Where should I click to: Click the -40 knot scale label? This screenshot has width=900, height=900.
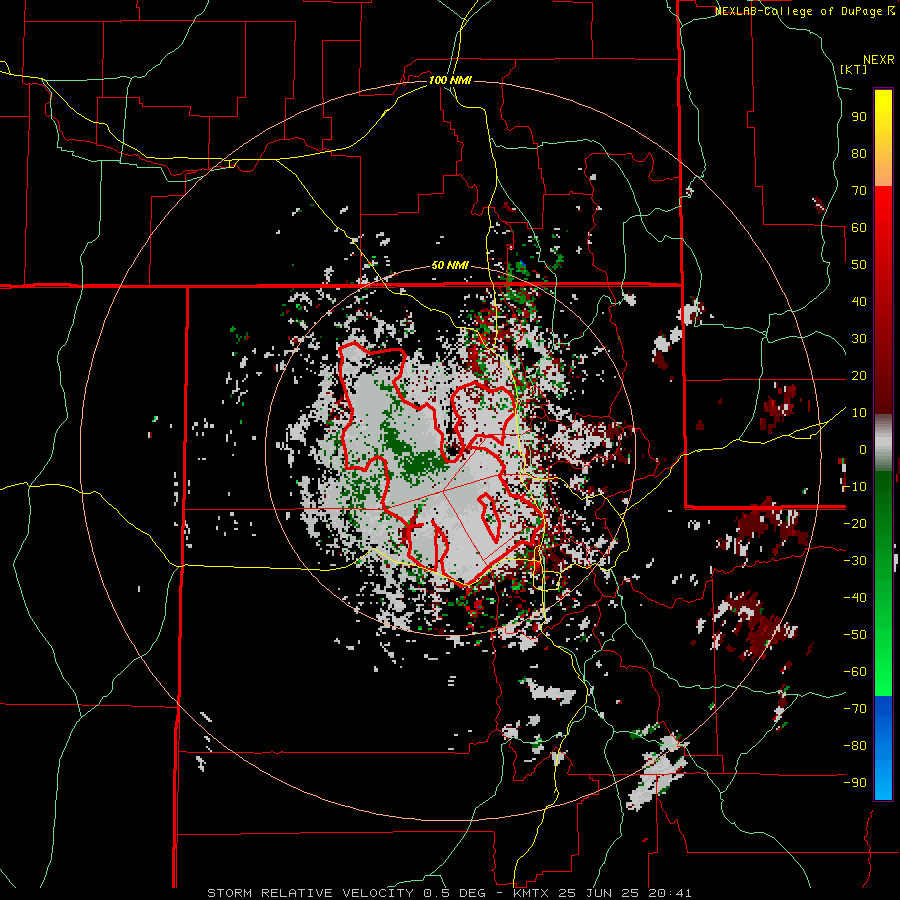[x=855, y=598]
